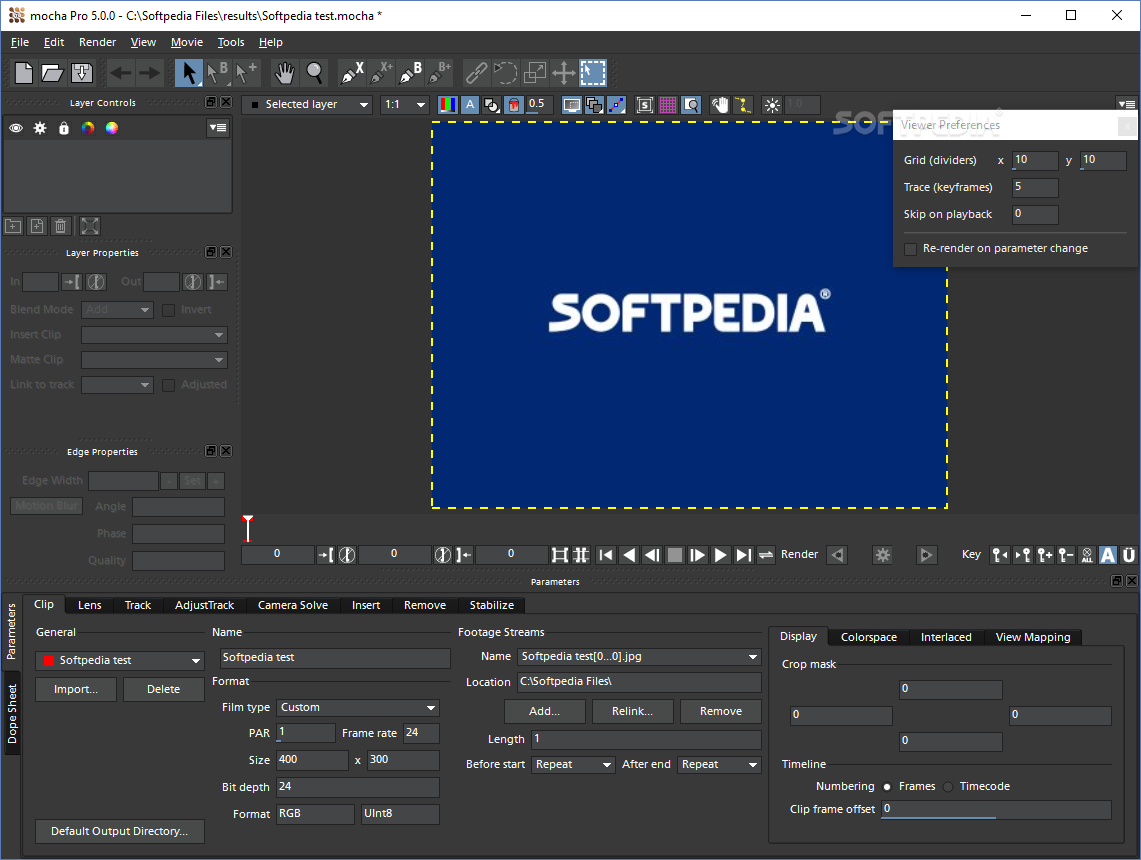The width and height of the screenshot is (1141, 860).
Task: Toggle the Adjusted checkbox
Action: click(x=169, y=385)
